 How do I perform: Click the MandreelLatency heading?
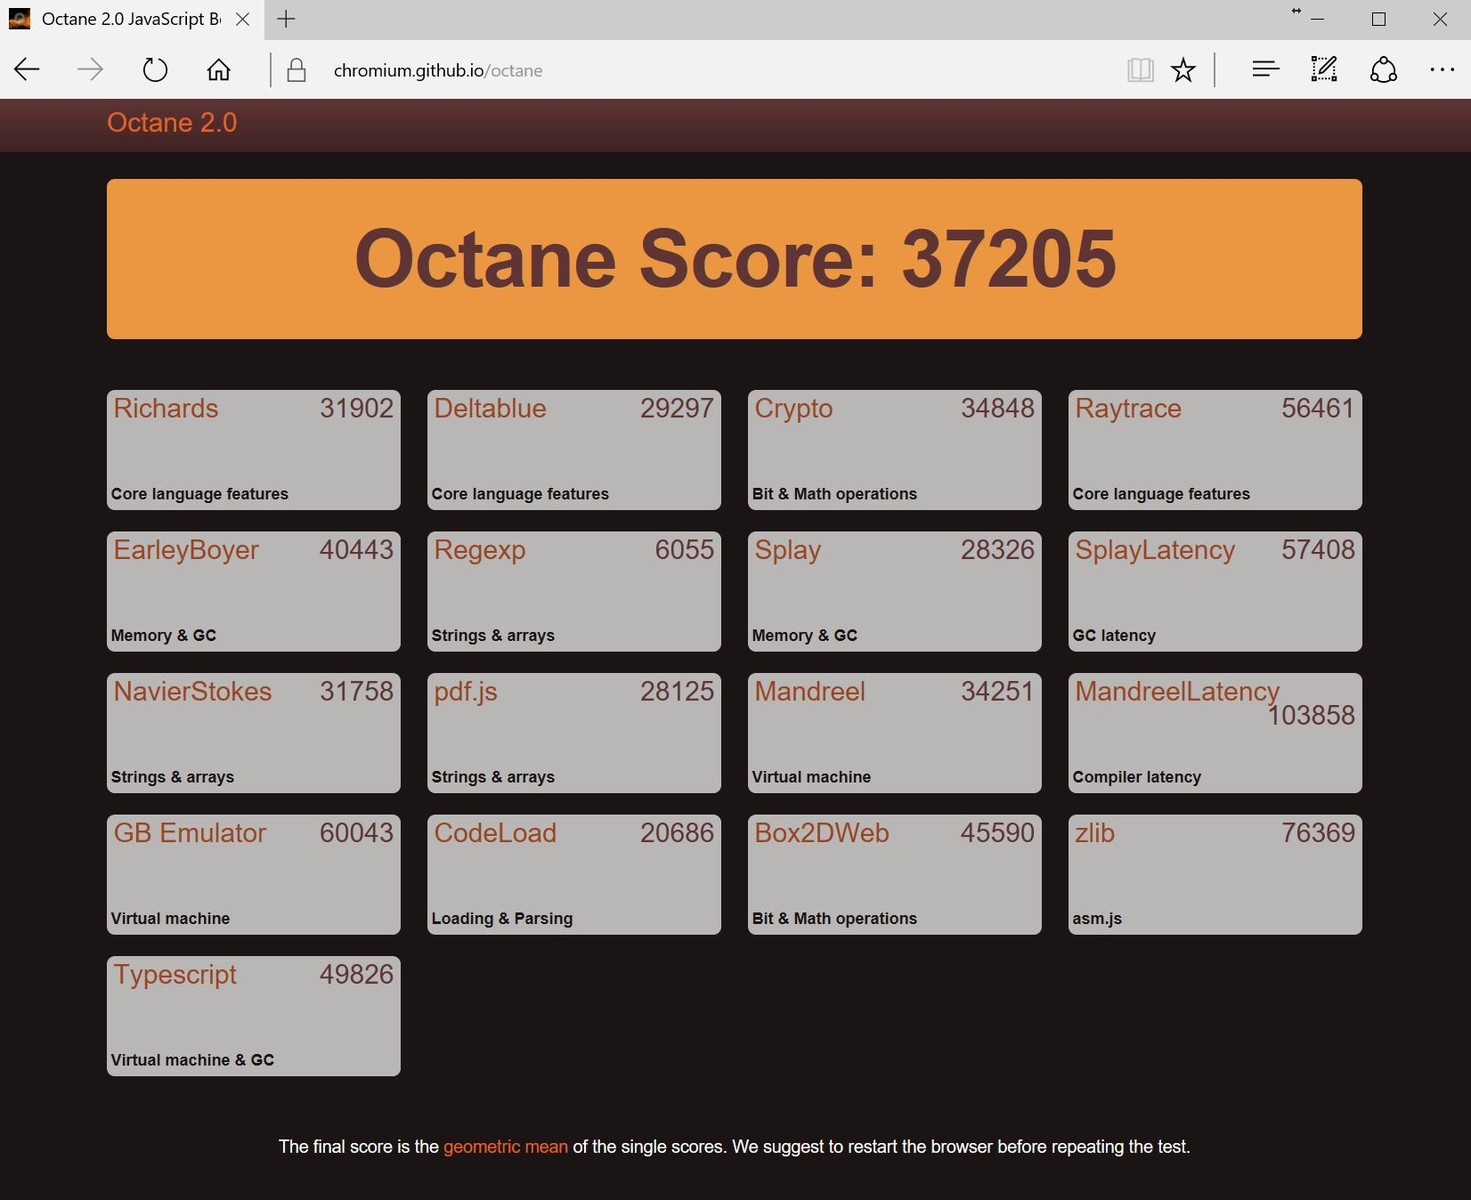(x=1177, y=692)
